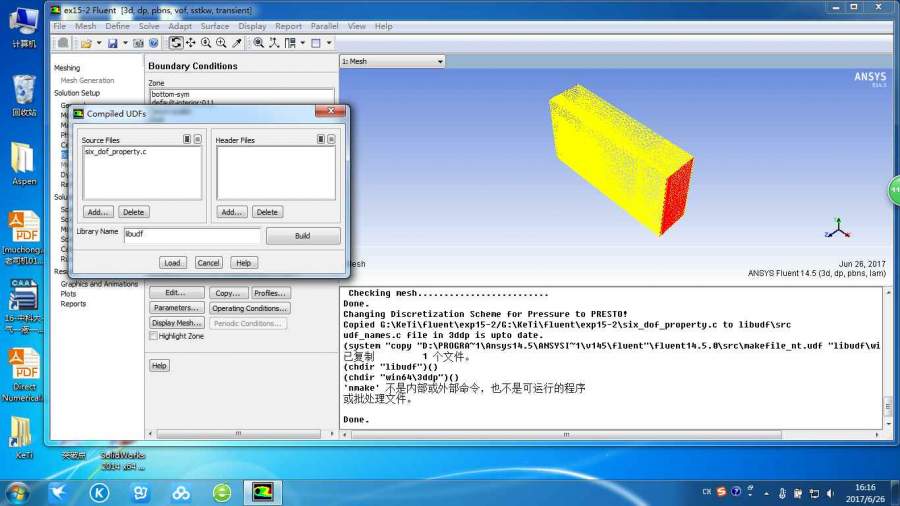Image resolution: width=900 pixels, height=506 pixels.
Task: Open the Parallel menu
Action: point(324,26)
